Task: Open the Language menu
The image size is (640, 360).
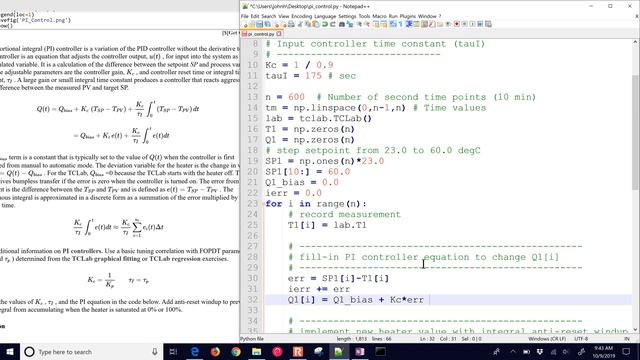Action: coord(325,16)
